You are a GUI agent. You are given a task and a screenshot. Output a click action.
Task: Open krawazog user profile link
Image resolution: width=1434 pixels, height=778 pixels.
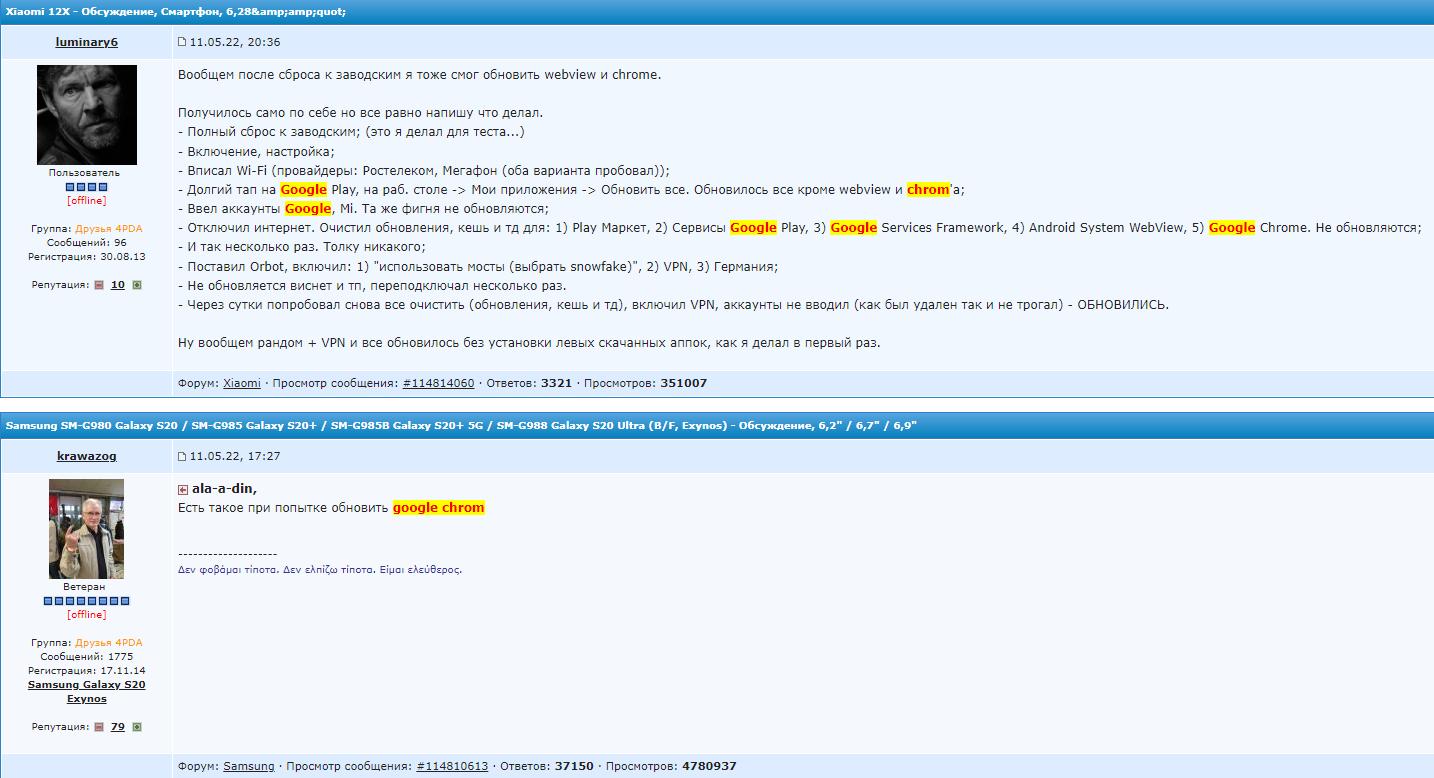(x=87, y=456)
